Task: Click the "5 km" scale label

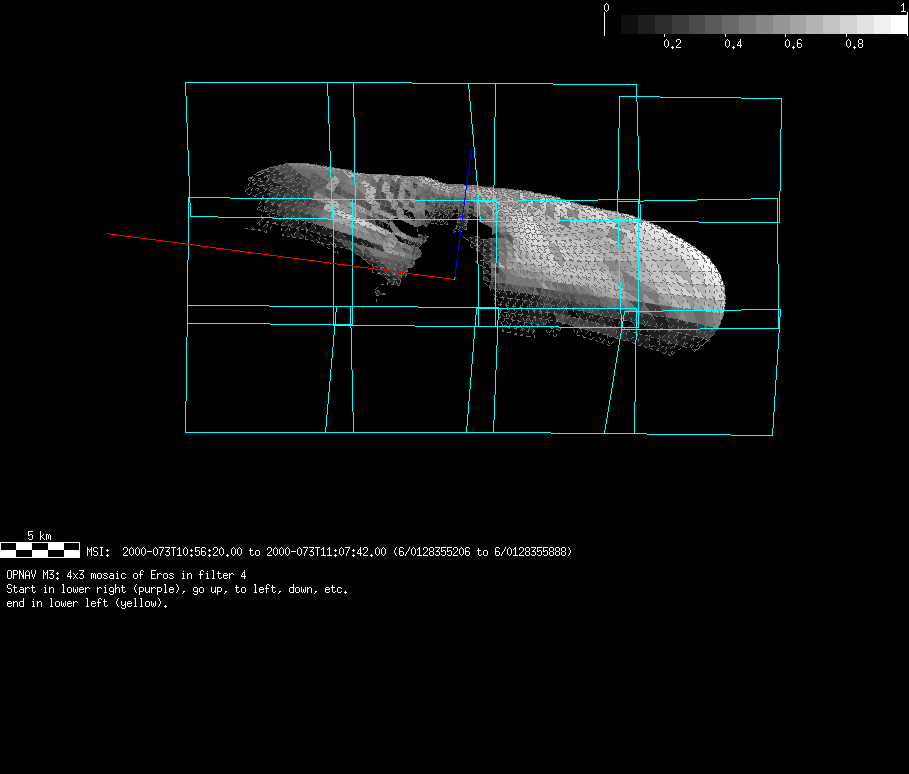Action: click(39, 536)
